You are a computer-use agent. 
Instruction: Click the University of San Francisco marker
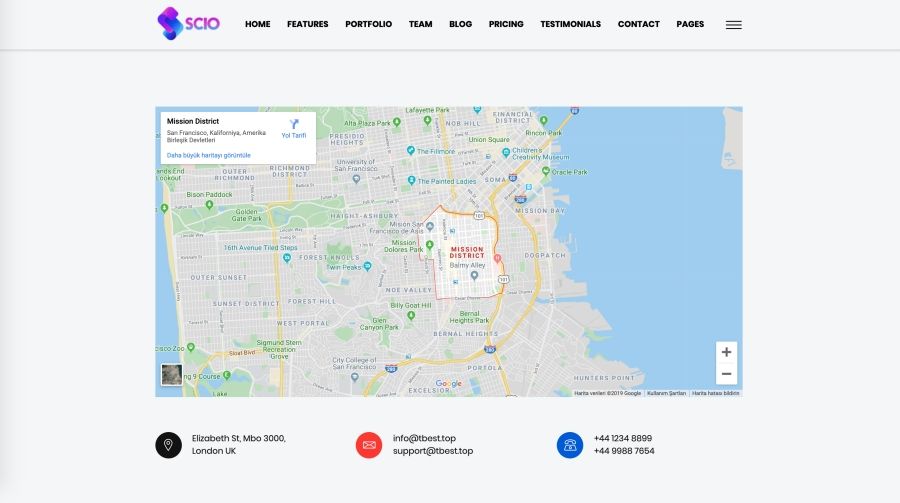point(356,179)
